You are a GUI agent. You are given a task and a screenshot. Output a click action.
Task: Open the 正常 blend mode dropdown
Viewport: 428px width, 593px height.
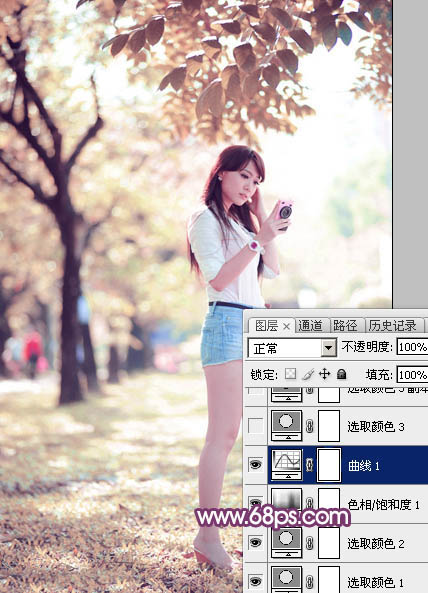pos(292,348)
